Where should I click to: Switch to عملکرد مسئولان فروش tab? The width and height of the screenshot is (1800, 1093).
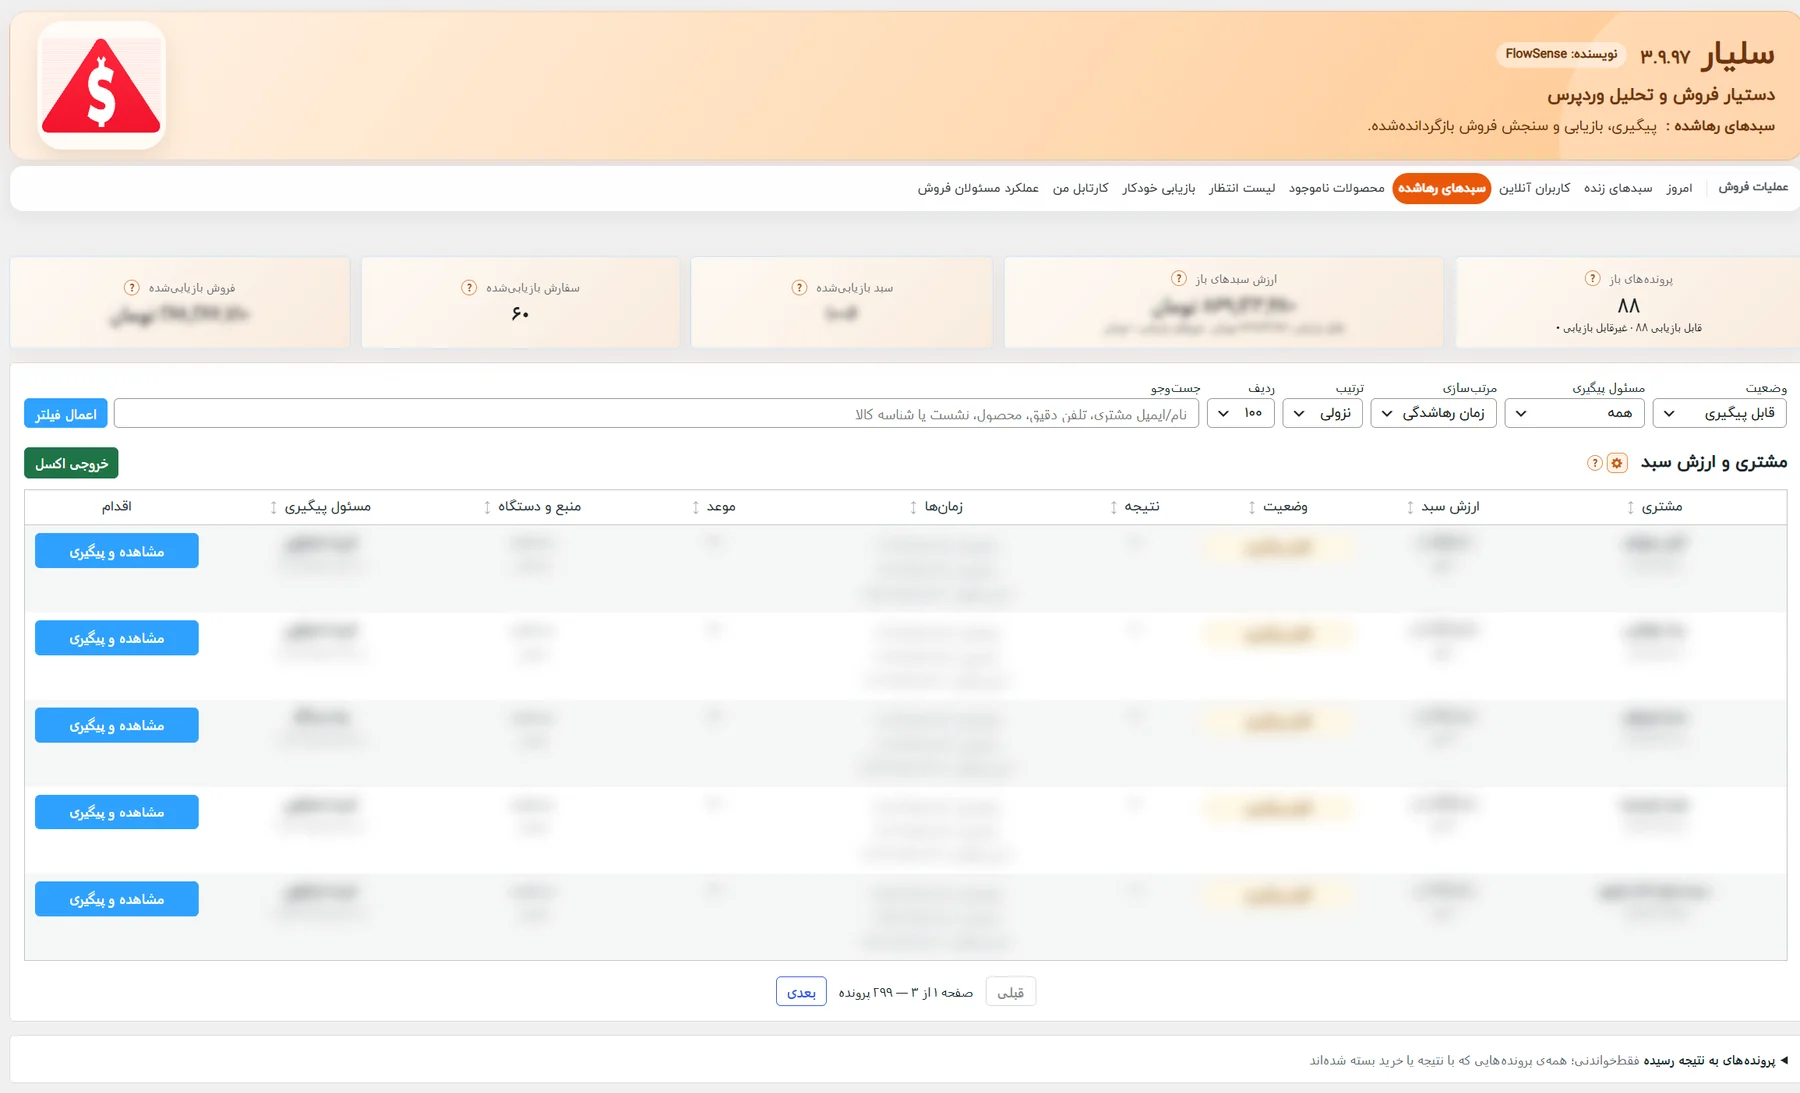coord(978,188)
